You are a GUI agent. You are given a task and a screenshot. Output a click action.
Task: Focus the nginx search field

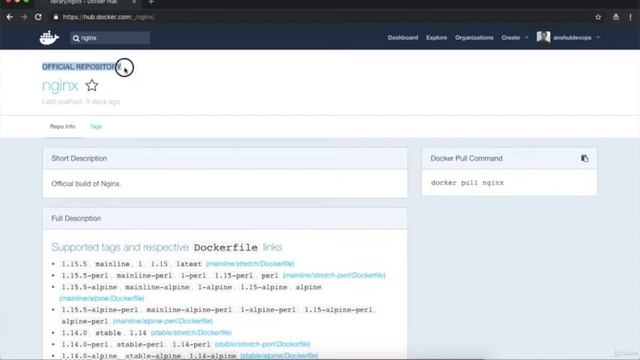(x=110, y=38)
